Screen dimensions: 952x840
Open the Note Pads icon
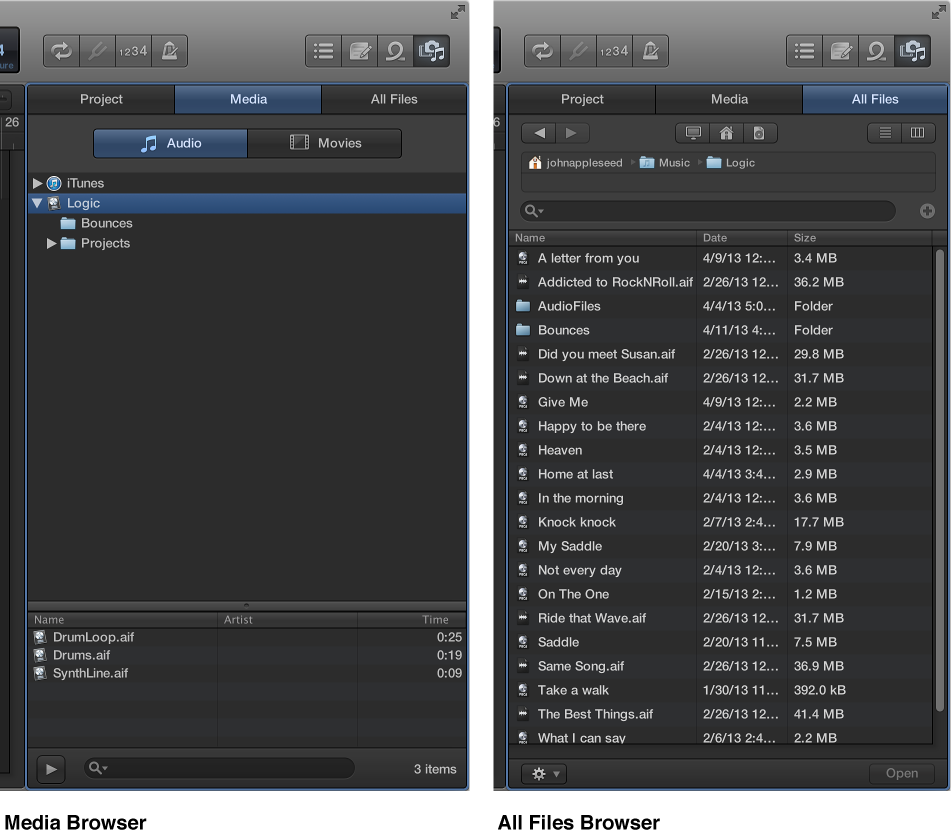pyautogui.click(x=360, y=51)
